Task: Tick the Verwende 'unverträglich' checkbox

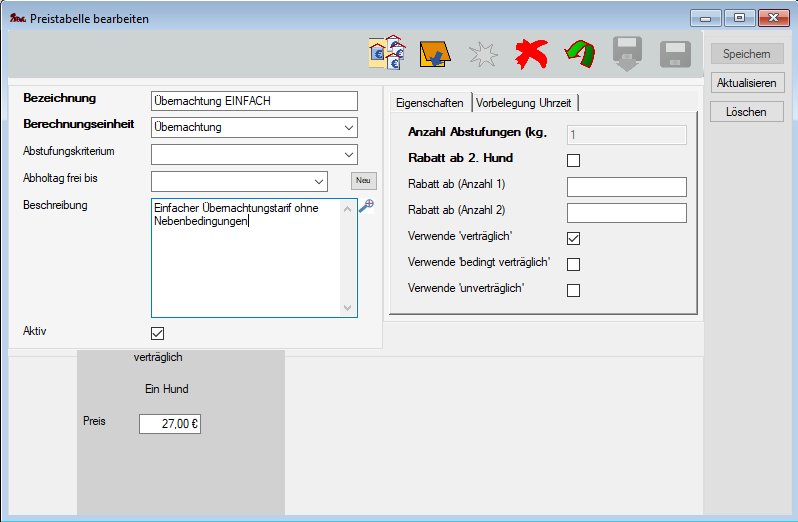Action: [574, 290]
